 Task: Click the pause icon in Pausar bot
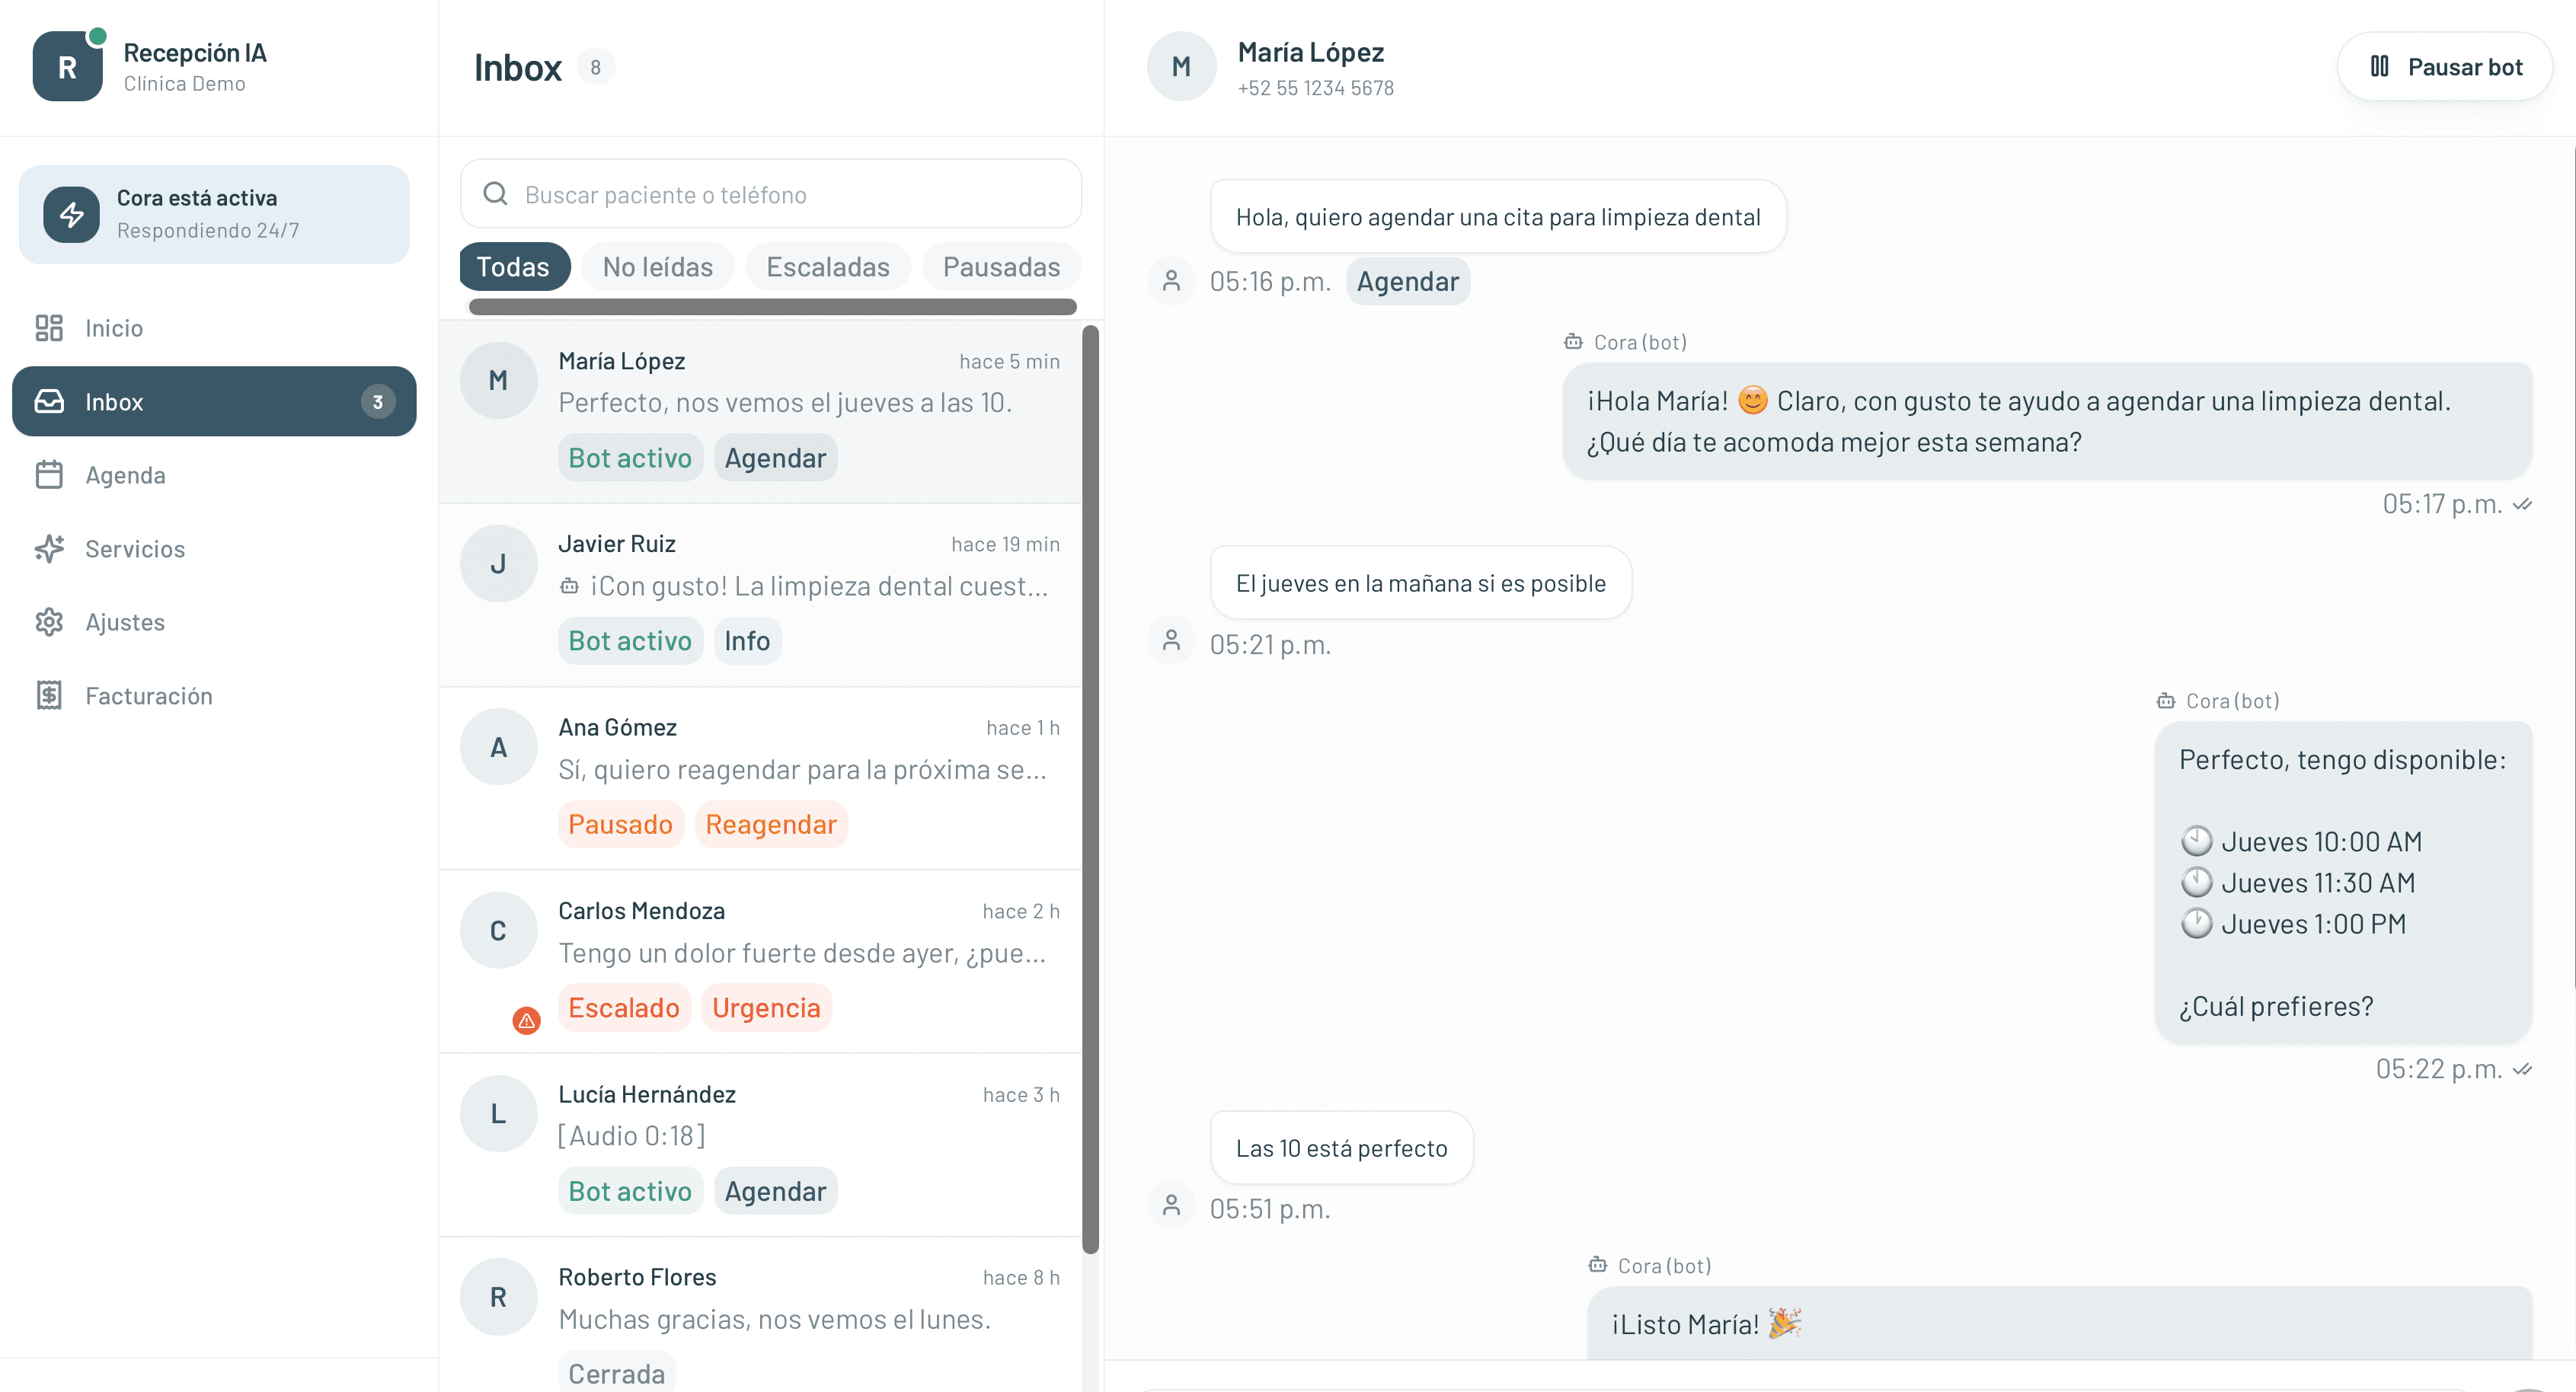pos(2380,67)
